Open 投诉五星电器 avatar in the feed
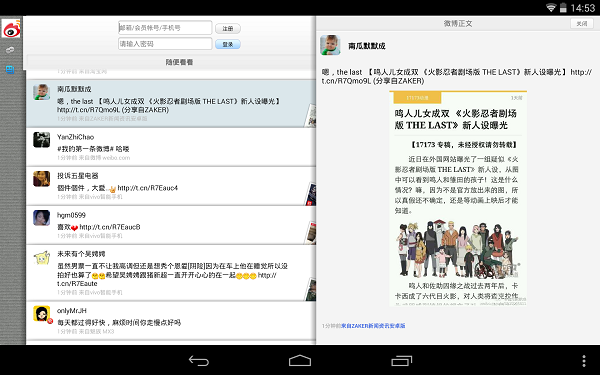 pyautogui.click(x=41, y=179)
